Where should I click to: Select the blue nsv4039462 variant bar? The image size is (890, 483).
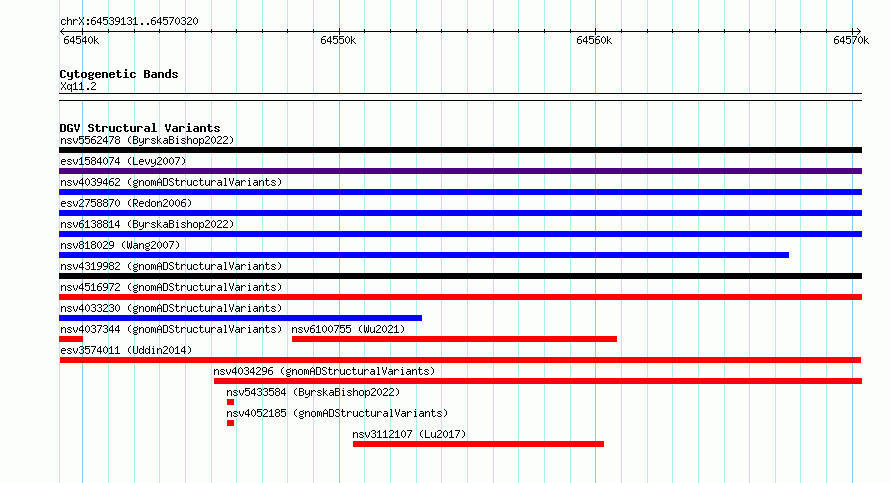pyautogui.click(x=460, y=192)
